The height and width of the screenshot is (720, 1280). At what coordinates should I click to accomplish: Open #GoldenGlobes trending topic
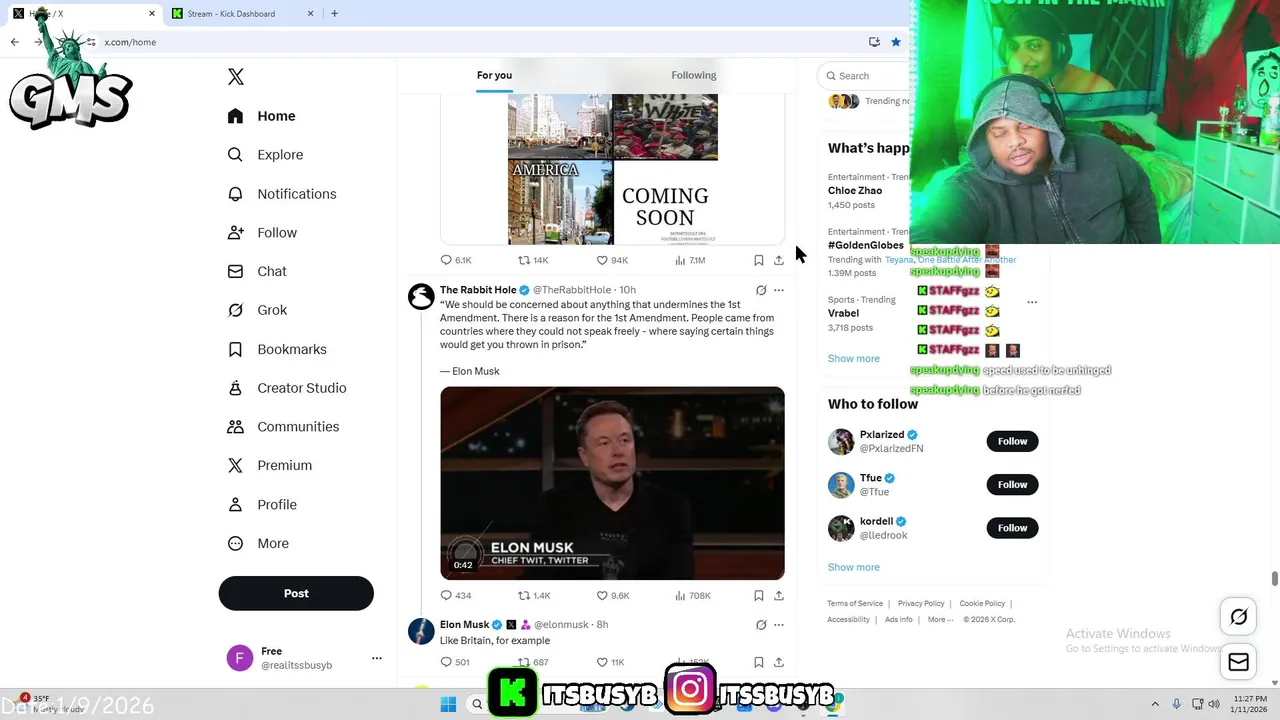point(866,245)
